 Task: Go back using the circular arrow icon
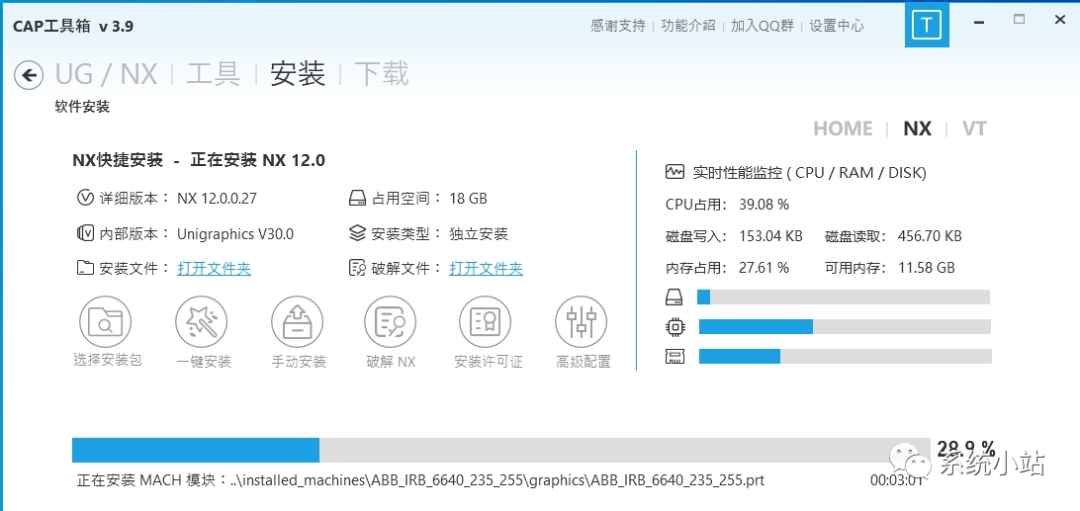28,75
